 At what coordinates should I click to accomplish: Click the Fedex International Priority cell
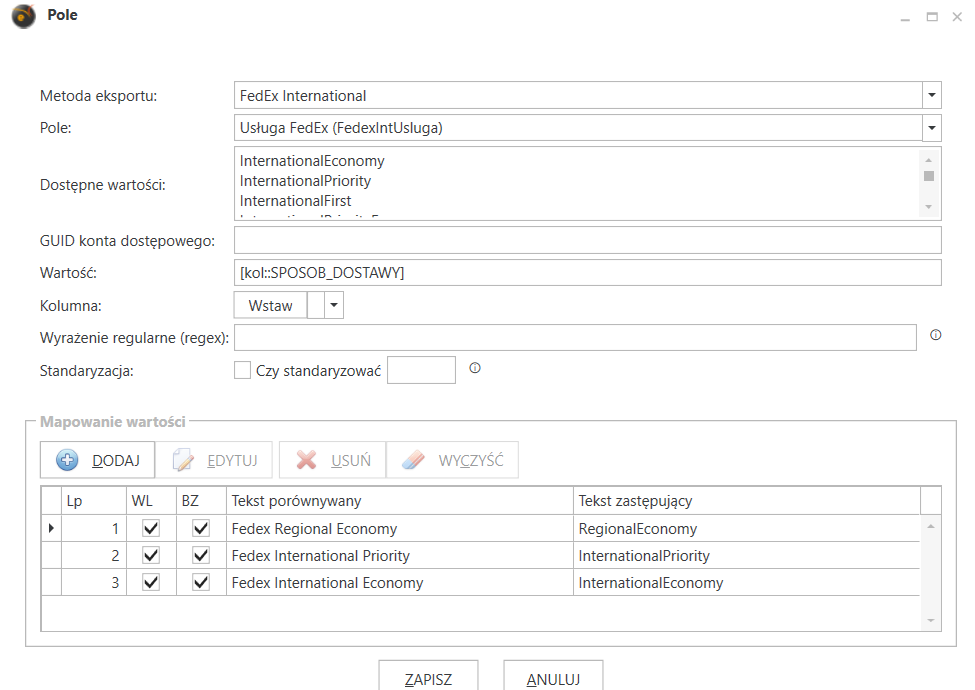coord(400,555)
